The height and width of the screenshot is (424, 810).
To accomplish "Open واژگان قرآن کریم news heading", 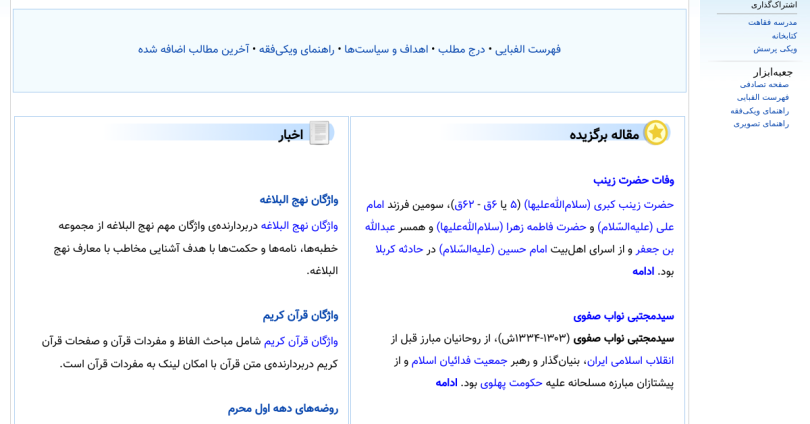I will 300,316.
